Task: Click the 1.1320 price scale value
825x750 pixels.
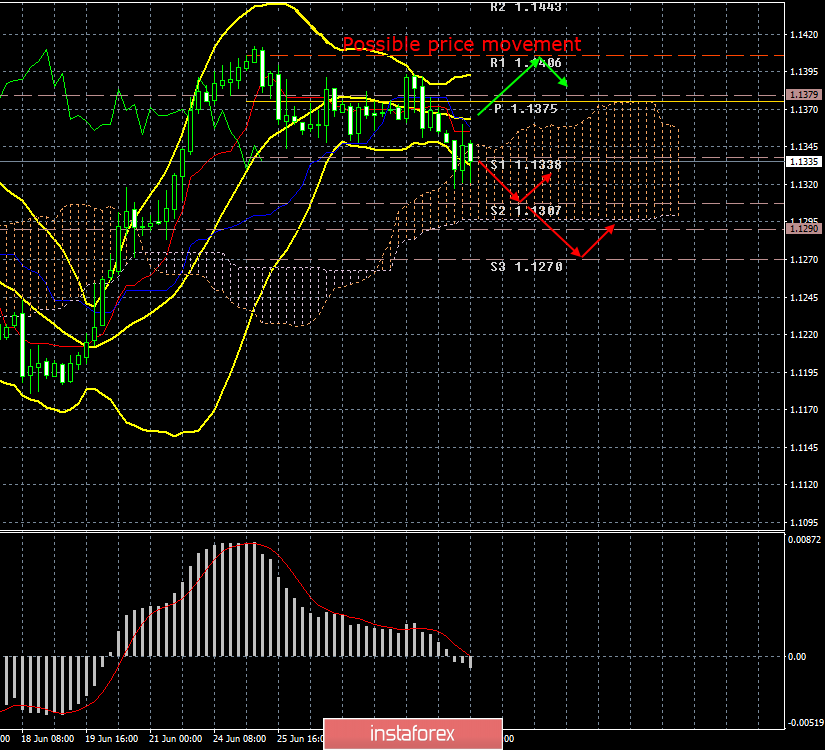Action: (x=804, y=185)
